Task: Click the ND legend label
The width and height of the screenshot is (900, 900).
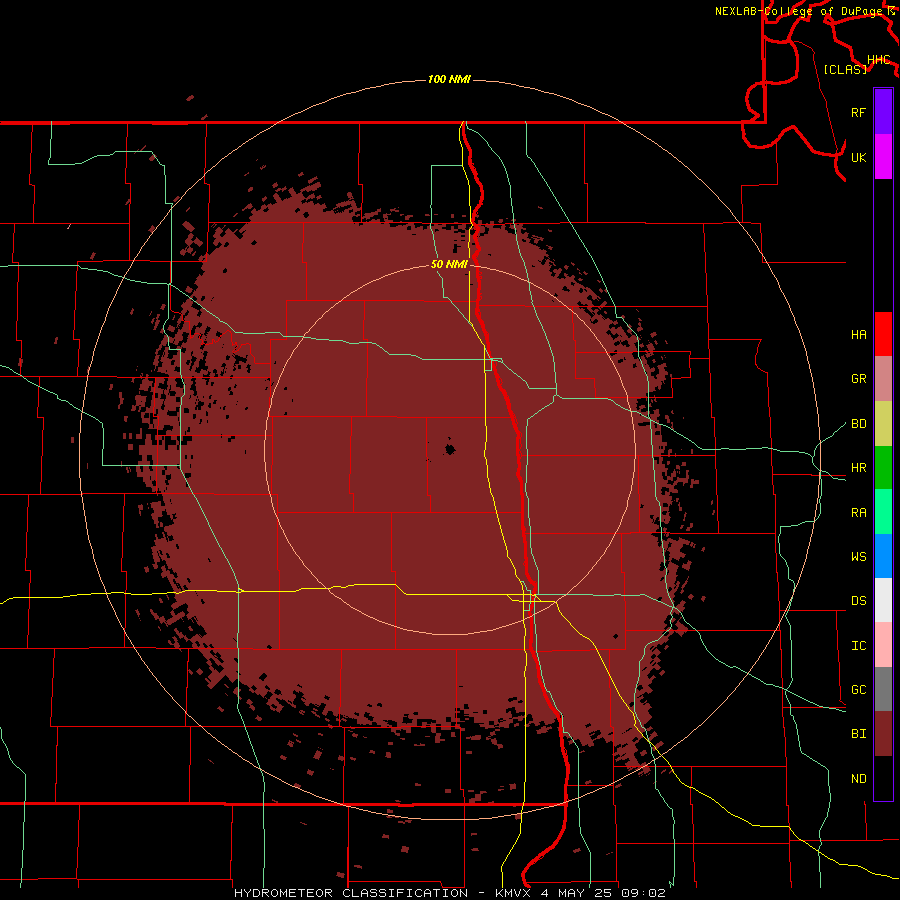Action: click(x=858, y=779)
